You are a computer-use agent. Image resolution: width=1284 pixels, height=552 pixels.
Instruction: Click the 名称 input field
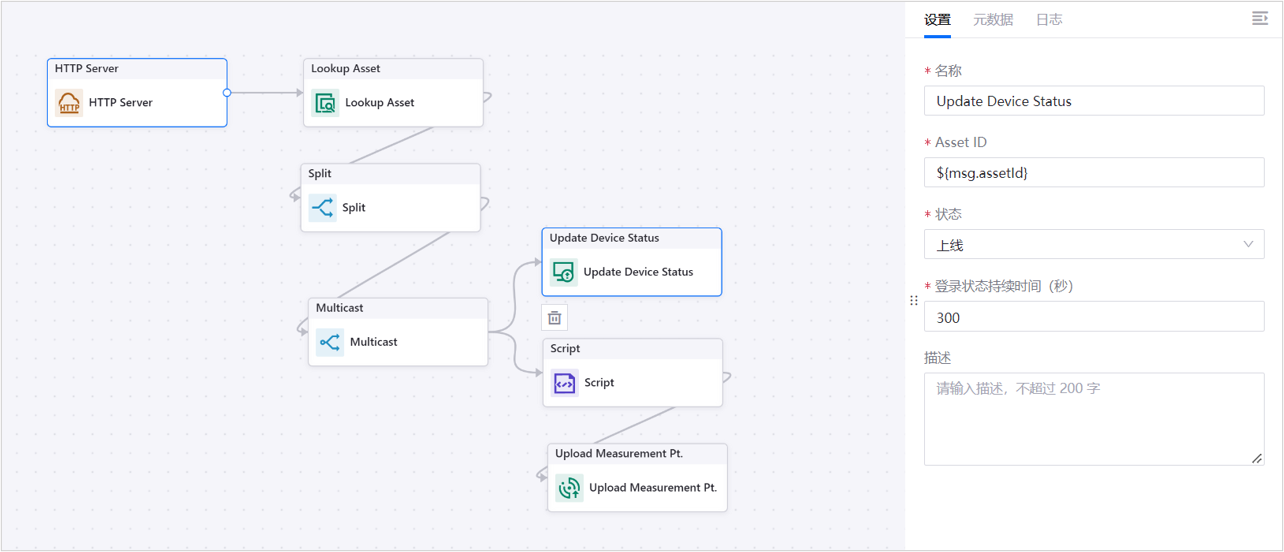1093,101
